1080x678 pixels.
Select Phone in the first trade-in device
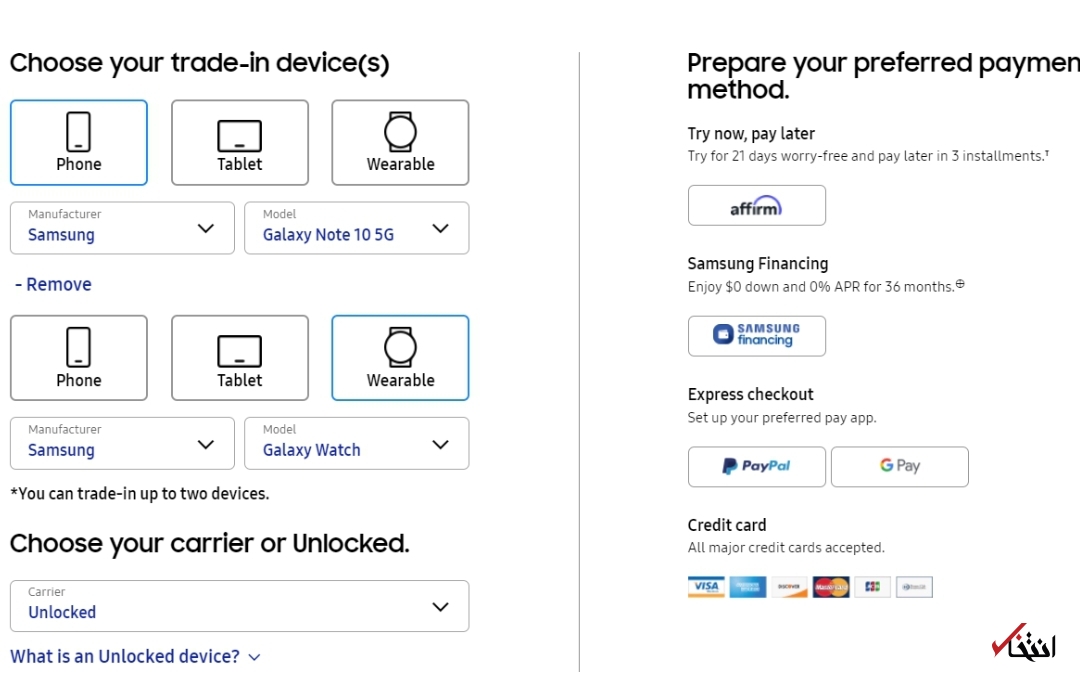(79, 143)
